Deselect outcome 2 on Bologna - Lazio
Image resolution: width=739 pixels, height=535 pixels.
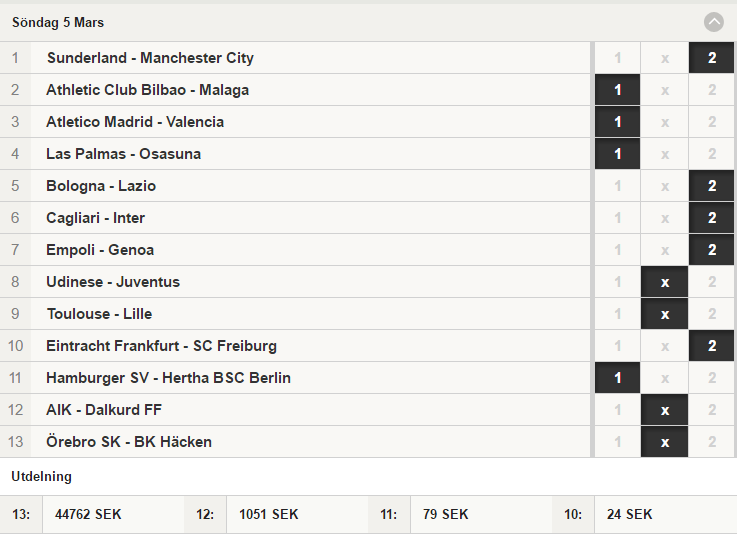(x=712, y=186)
